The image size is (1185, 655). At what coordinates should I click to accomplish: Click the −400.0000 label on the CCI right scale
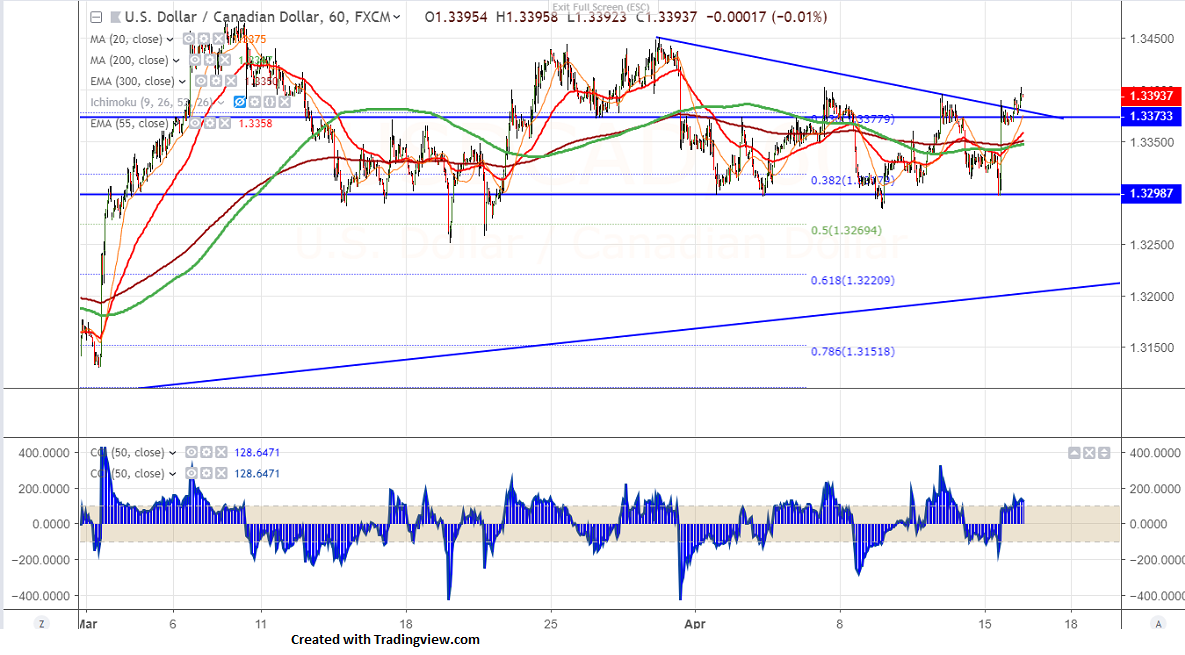1156,596
